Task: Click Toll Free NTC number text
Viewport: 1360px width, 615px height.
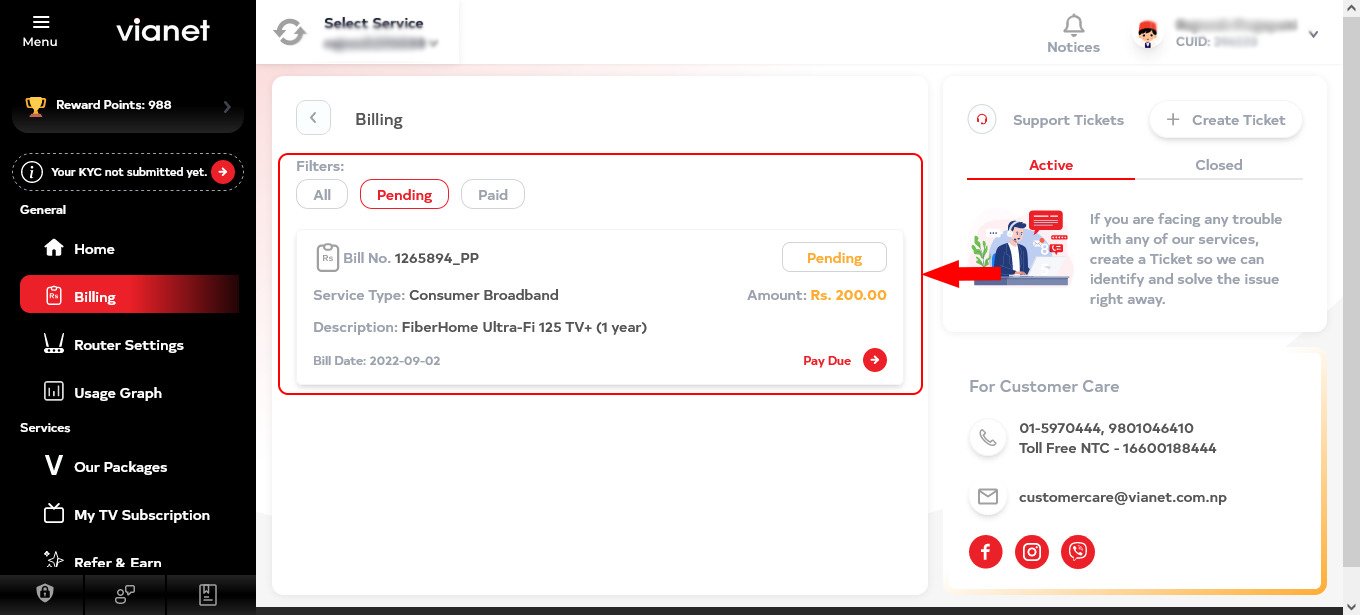Action: point(1118,448)
